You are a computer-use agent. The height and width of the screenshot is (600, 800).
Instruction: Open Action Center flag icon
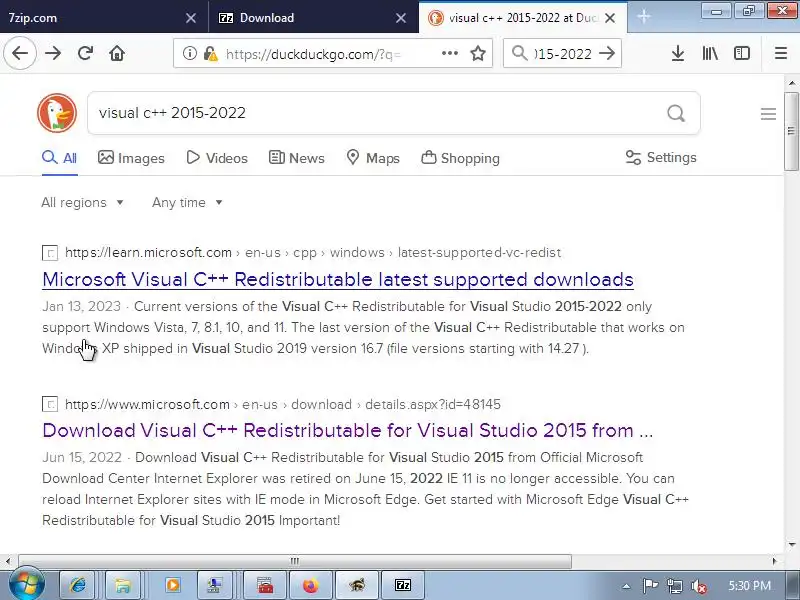coord(650,586)
